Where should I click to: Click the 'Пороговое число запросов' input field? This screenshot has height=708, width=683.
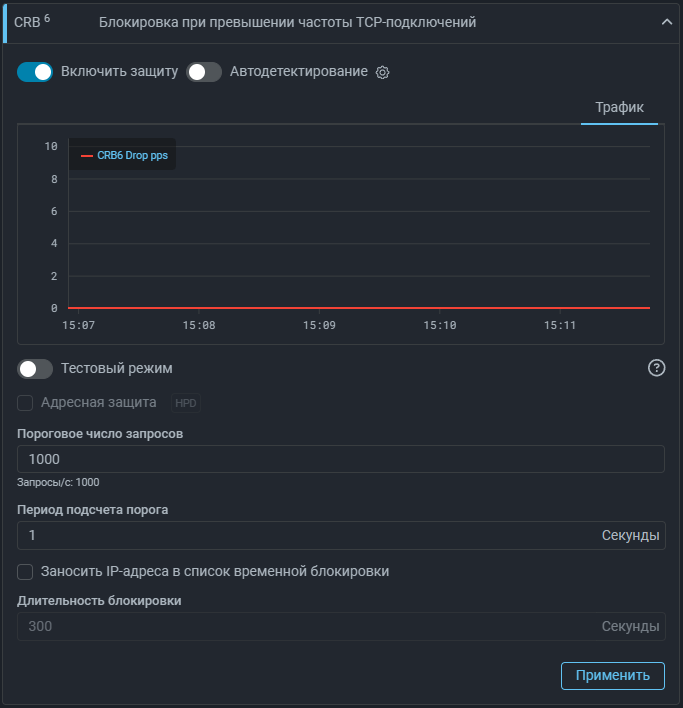tap(341, 459)
